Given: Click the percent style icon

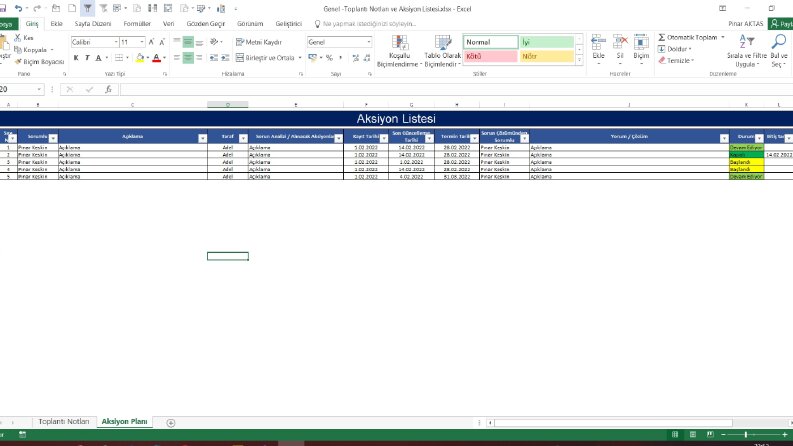Looking at the screenshot, I should pos(329,58).
